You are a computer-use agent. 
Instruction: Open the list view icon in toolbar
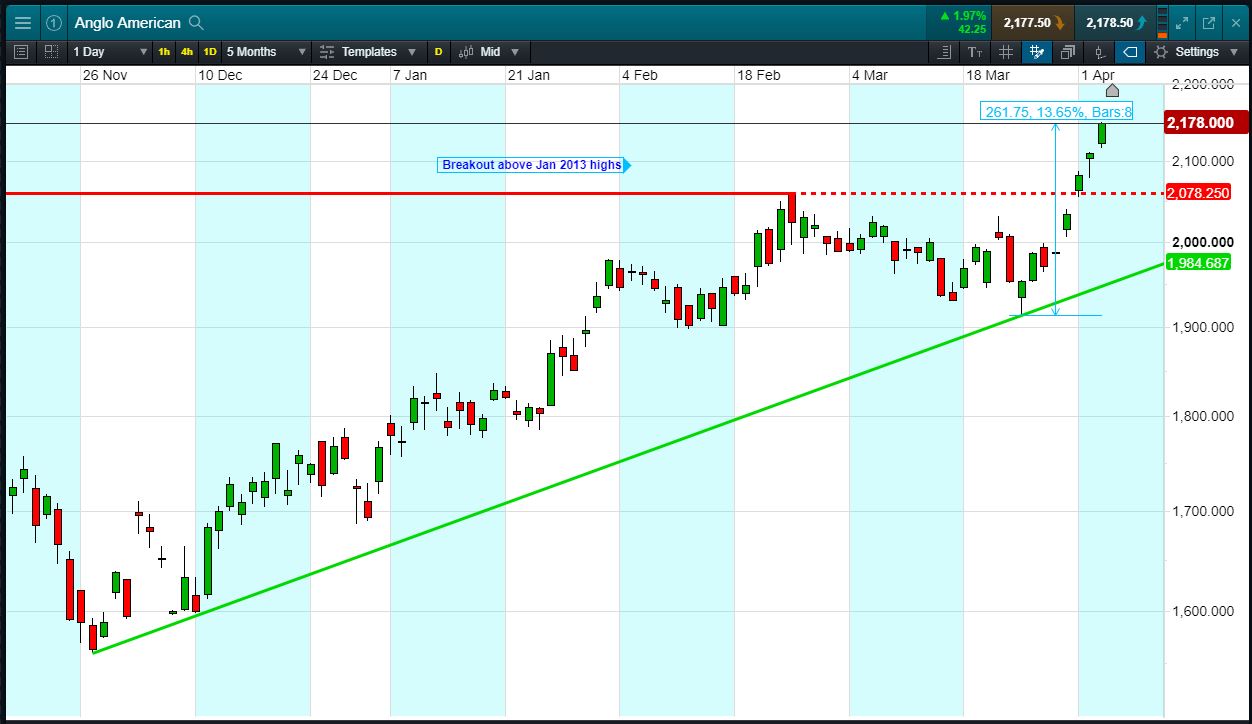[22, 52]
